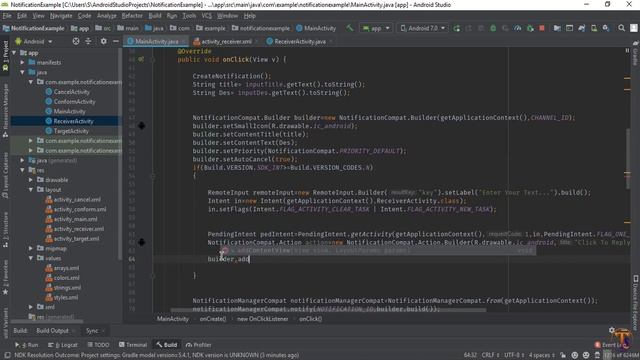
Task: Collapse all in project panel toolbar
Action: pyautogui.click(x=88, y=41)
